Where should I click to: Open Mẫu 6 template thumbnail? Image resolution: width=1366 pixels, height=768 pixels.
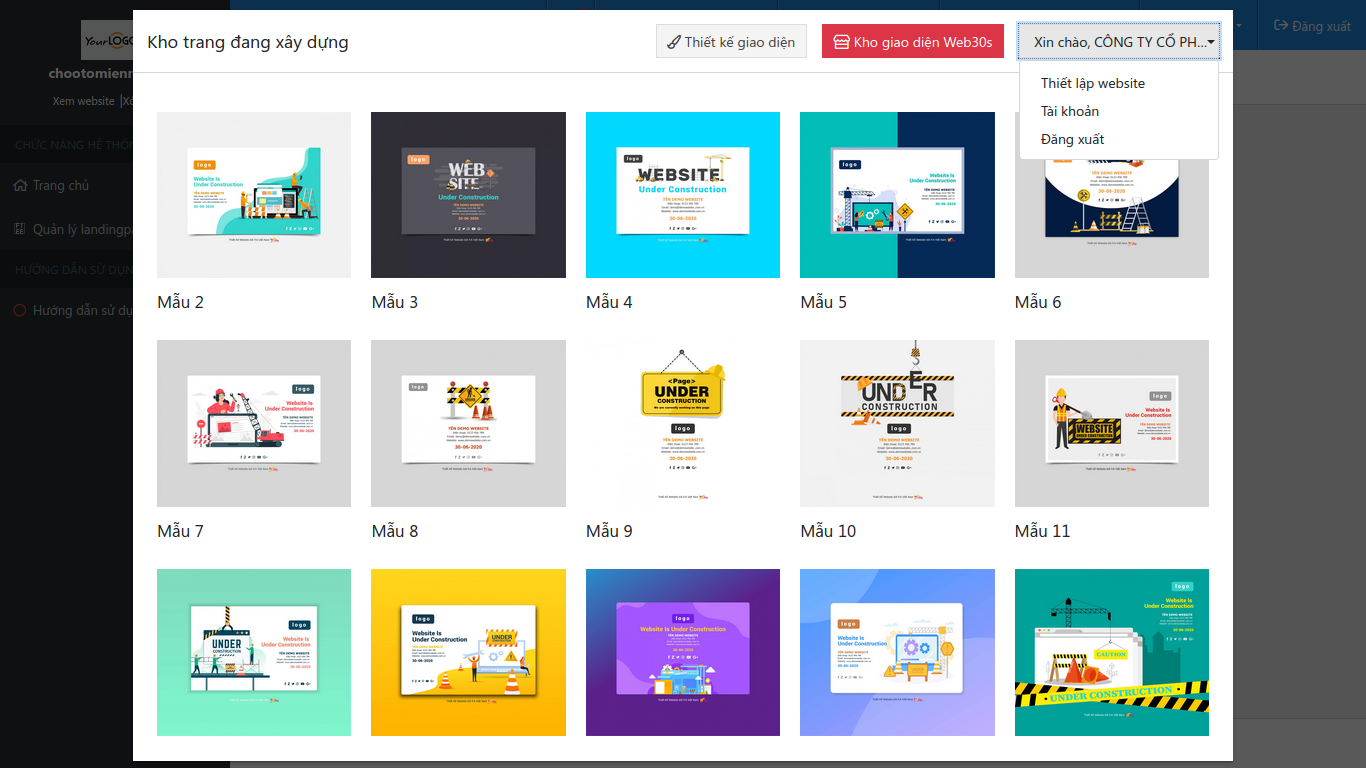point(1112,195)
